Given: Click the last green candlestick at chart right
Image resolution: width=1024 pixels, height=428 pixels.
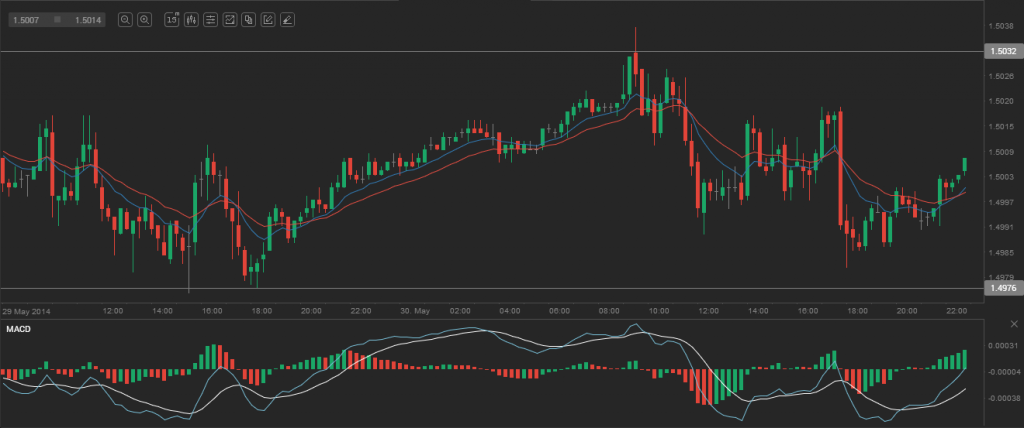Looking at the screenshot, I should click(965, 165).
